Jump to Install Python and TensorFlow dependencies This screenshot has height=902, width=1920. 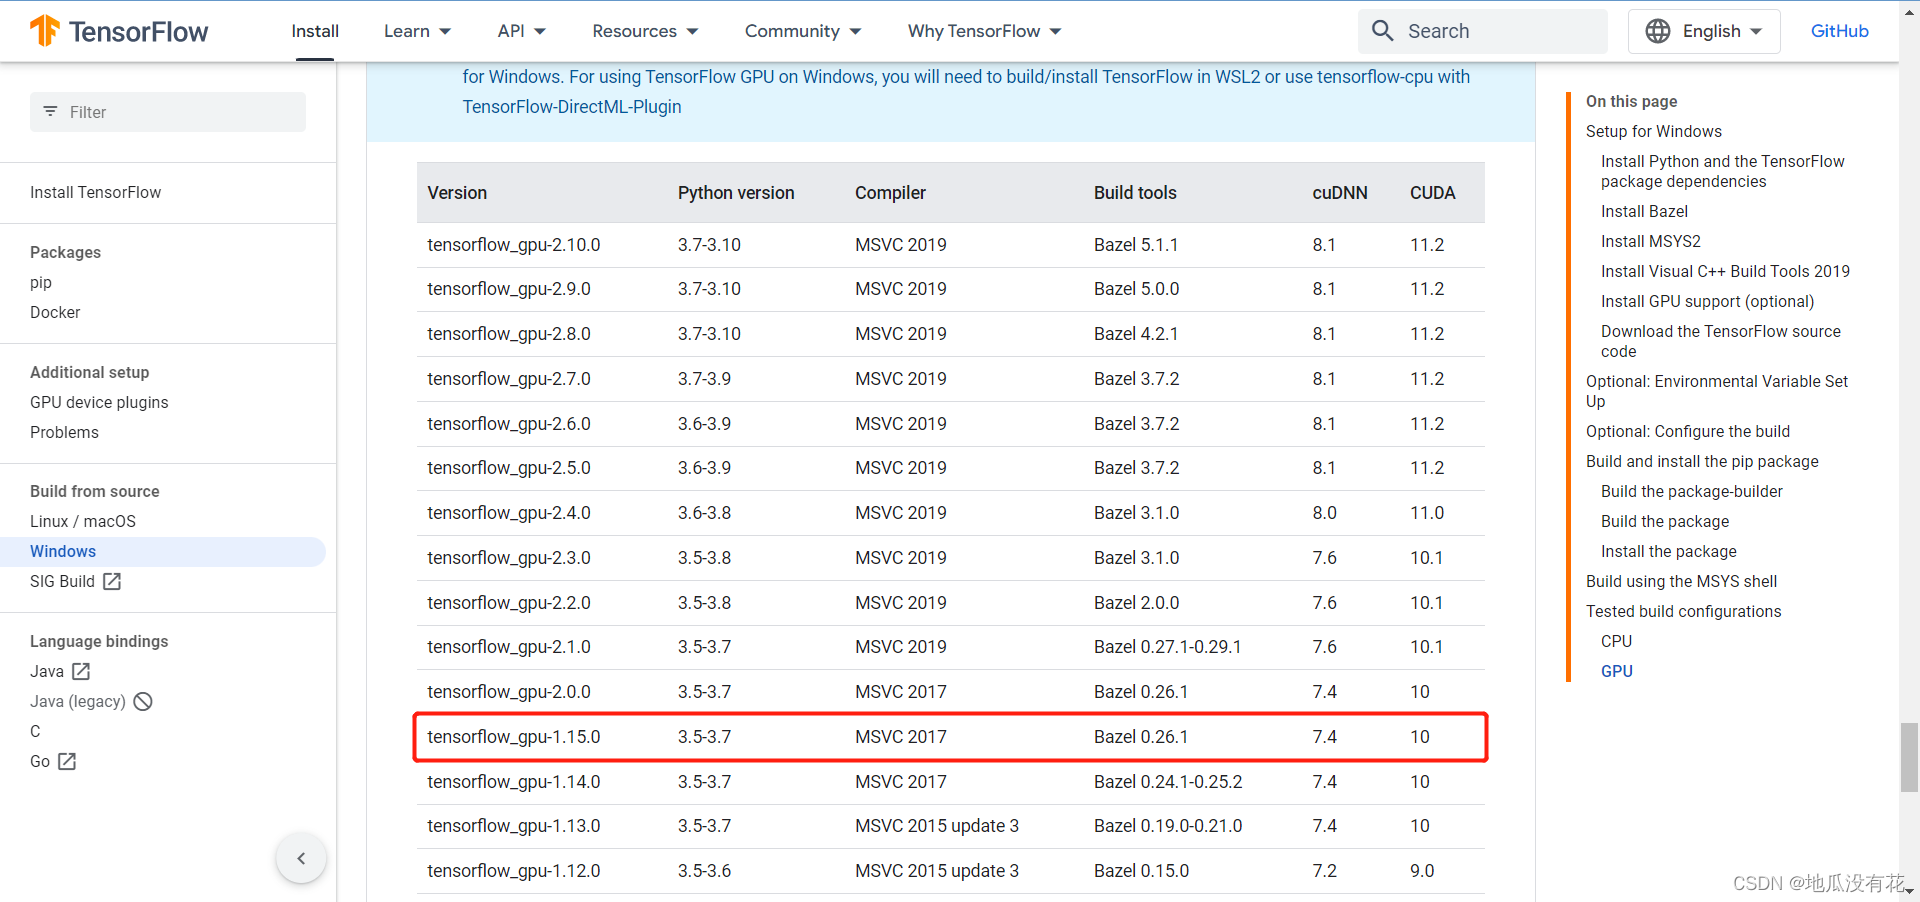point(1722,171)
